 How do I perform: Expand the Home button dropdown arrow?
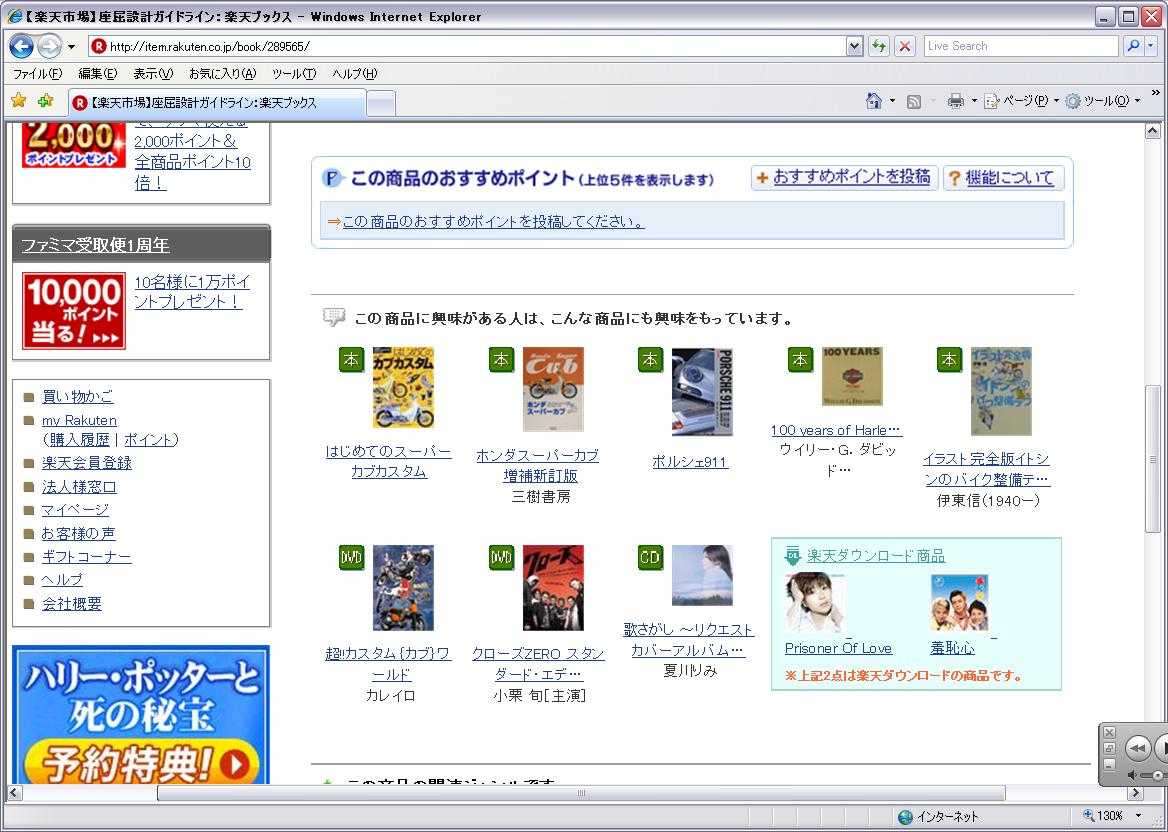pyautogui.click(x=892, y=101)
